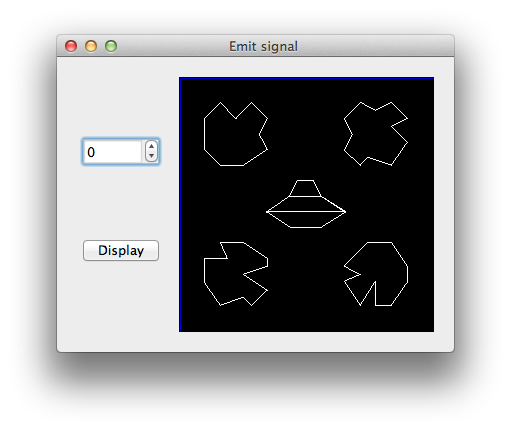
Task: Minimize window with the yellow button
Action: pos(91,46)
